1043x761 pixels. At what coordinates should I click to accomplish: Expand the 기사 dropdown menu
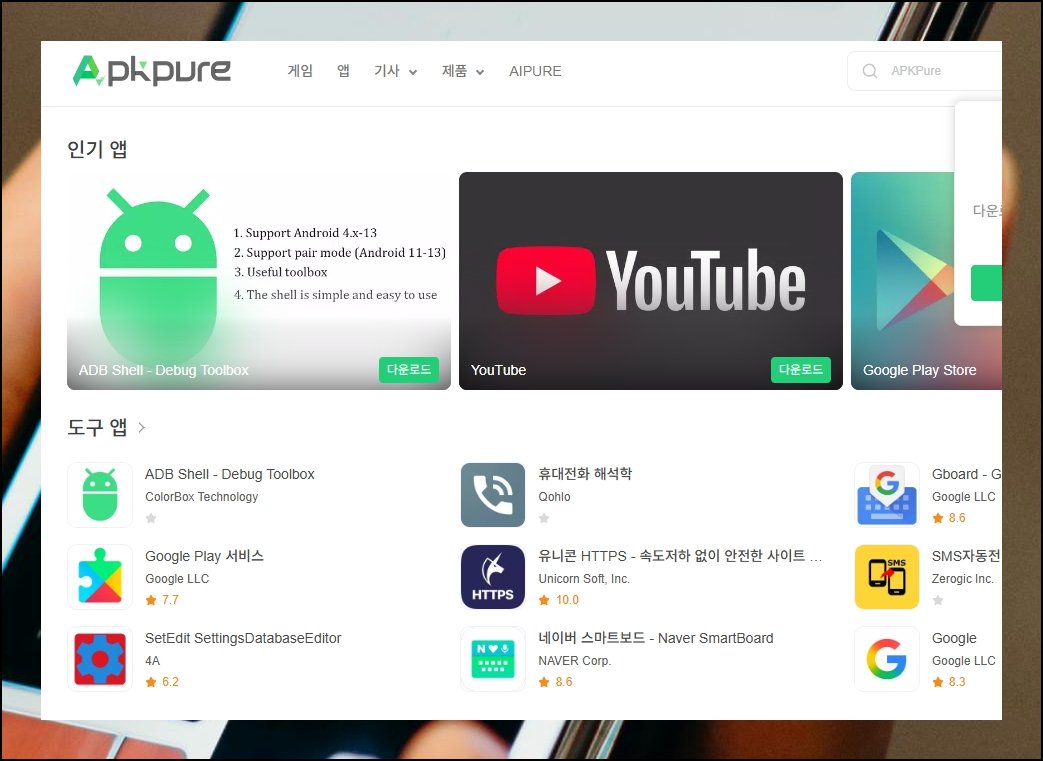tap(396, 71)
